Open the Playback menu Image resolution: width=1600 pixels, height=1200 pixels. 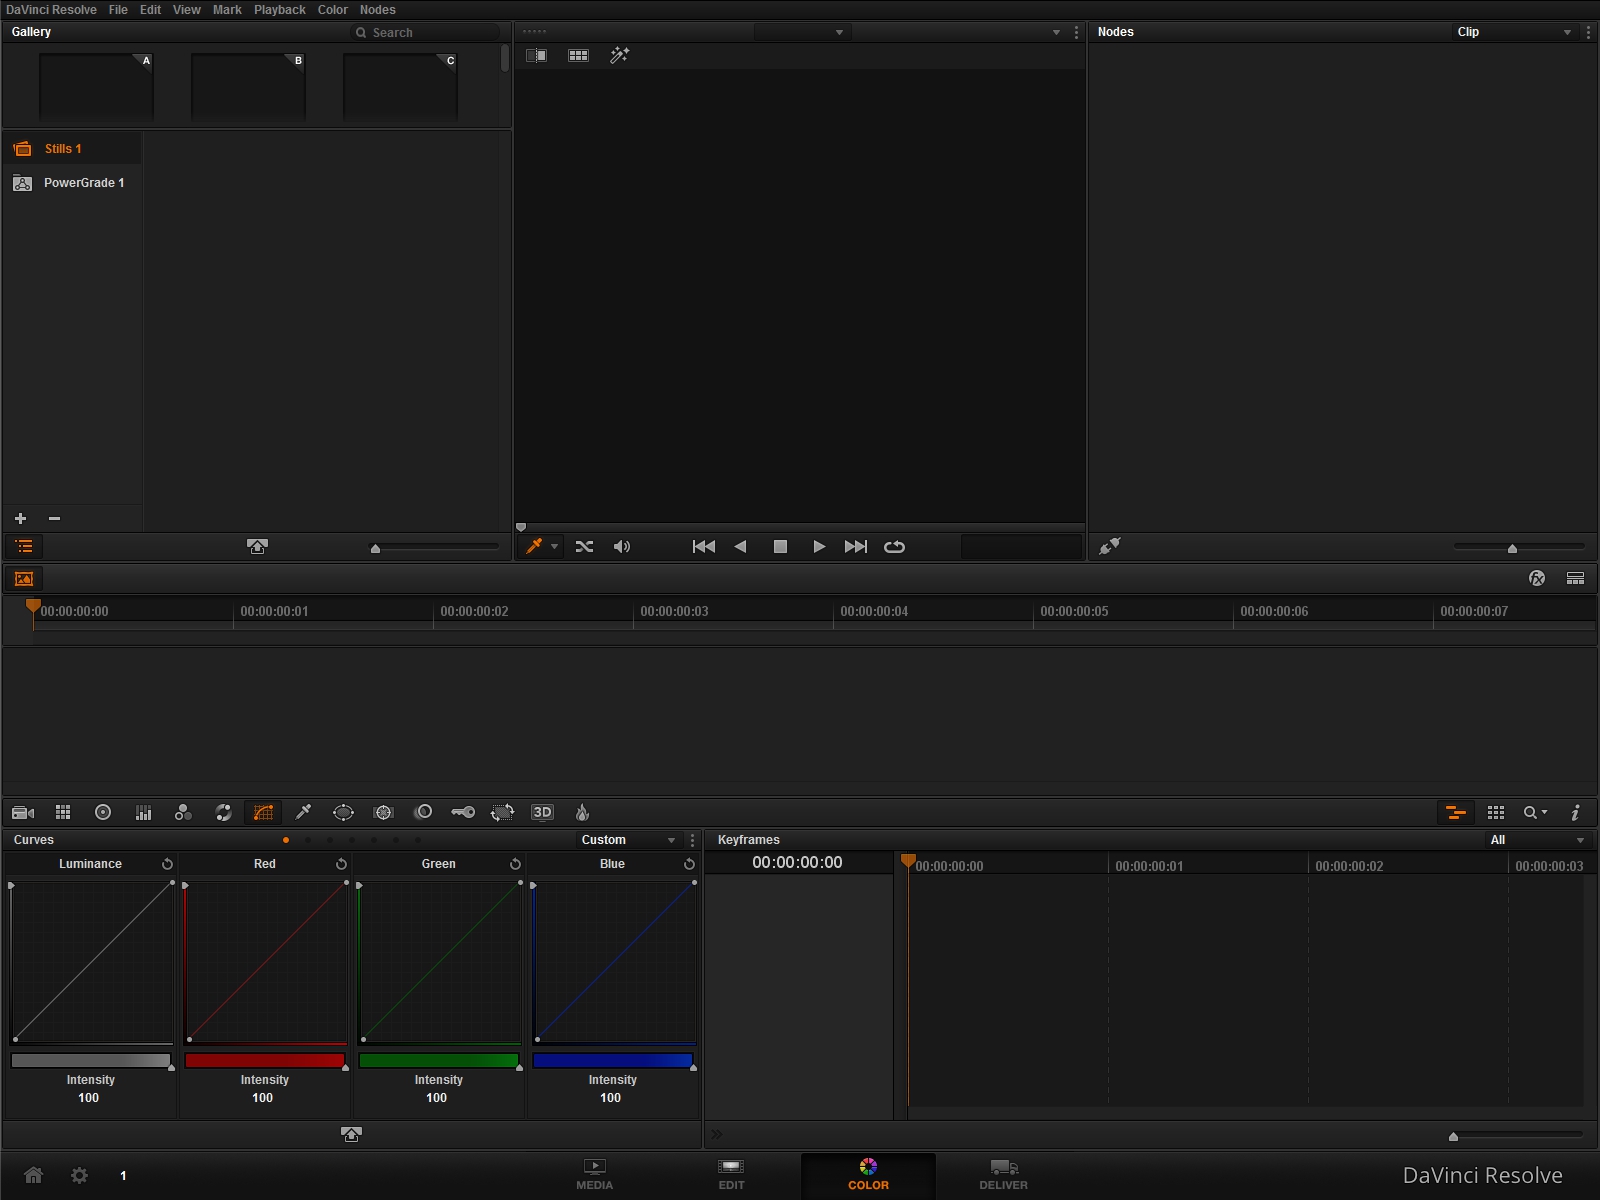pos(279,10)
